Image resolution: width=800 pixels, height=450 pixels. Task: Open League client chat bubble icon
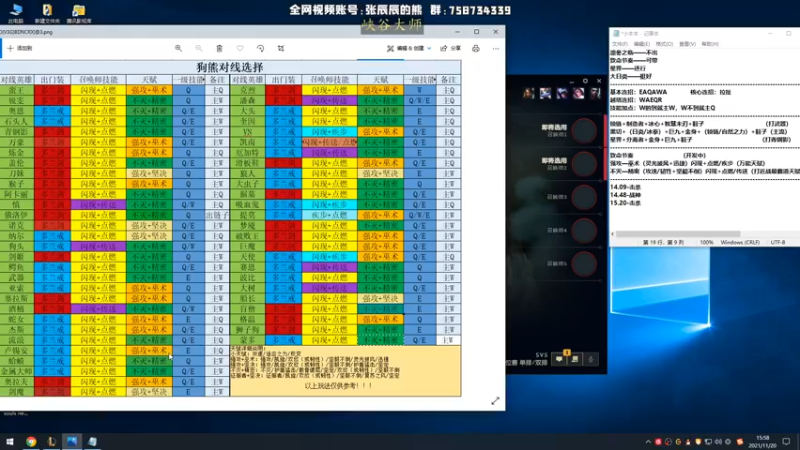tap(559, 359)
